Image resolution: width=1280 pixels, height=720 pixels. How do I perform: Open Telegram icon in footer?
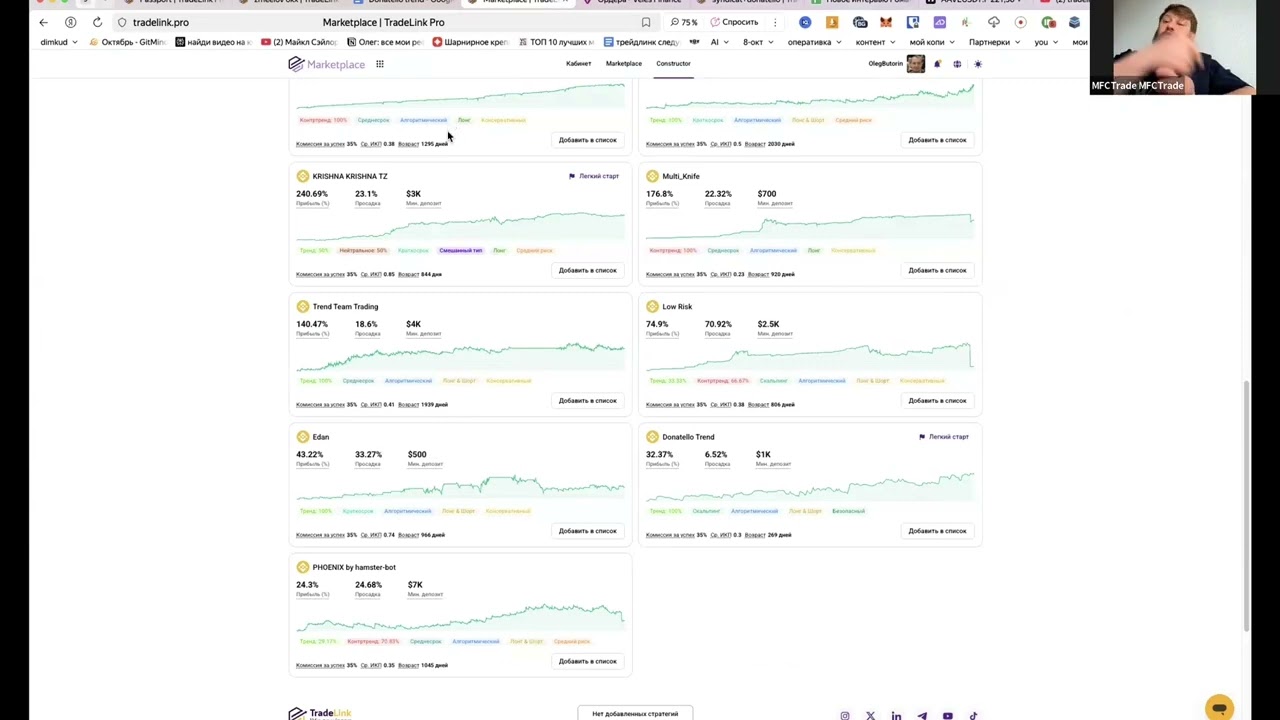(922, 716)
